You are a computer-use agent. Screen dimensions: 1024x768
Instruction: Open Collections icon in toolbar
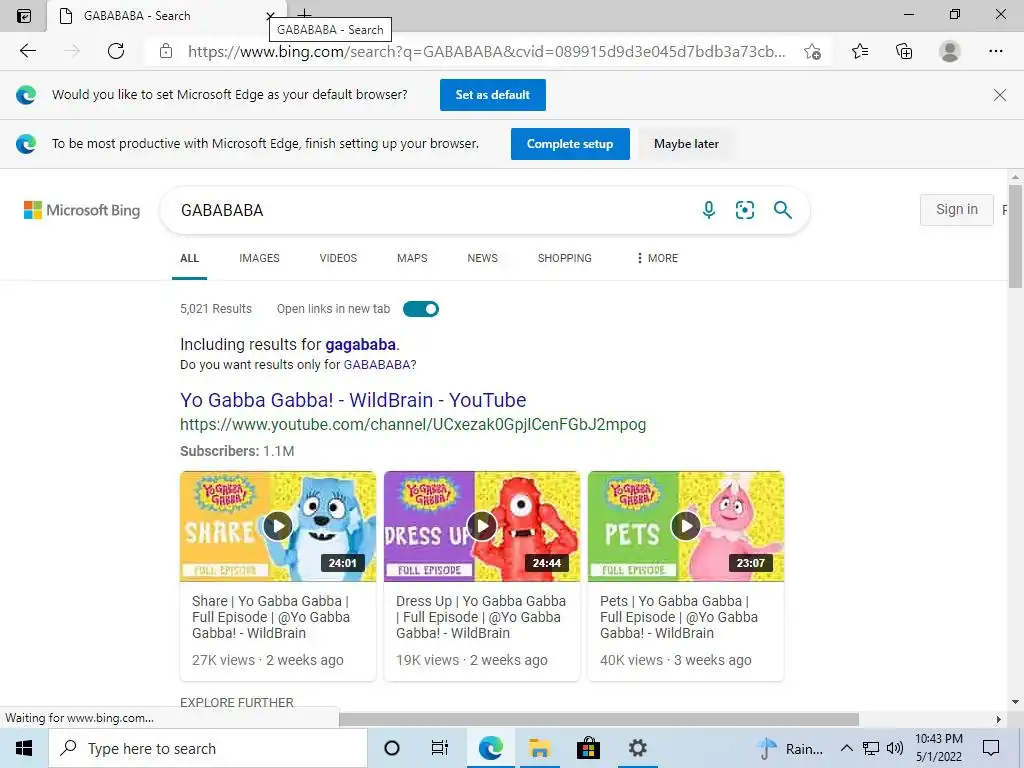tap(904, 51)
